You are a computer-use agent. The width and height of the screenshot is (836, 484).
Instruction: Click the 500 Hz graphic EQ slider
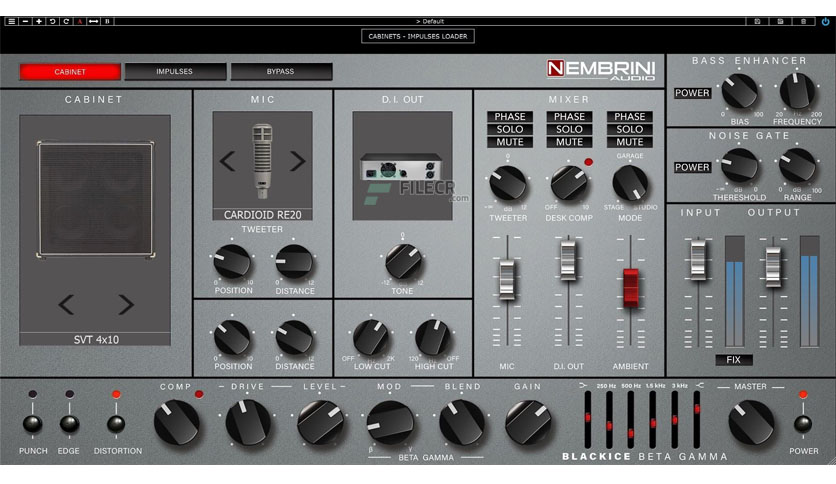pos(631,420)
